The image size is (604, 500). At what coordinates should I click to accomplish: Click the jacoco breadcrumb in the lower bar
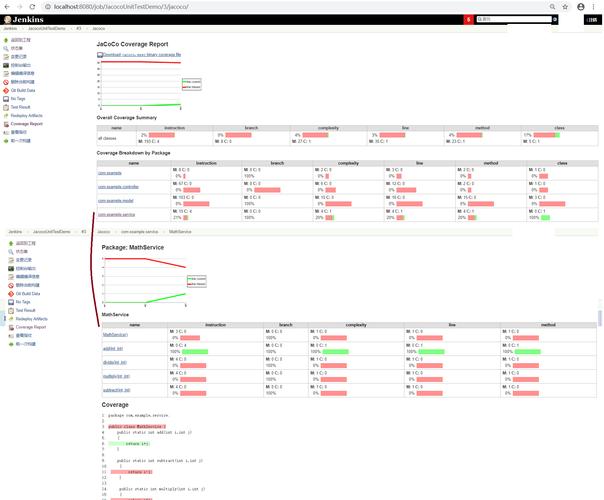[x=104, y=232]
